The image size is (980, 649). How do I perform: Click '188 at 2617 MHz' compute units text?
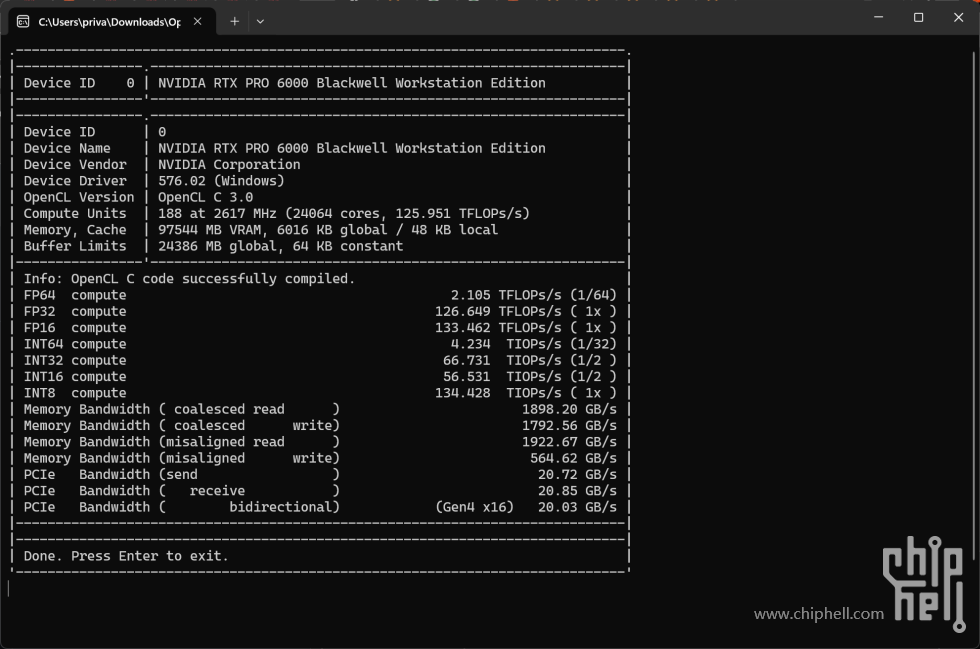pyautogui.click(x=217, y=213)
